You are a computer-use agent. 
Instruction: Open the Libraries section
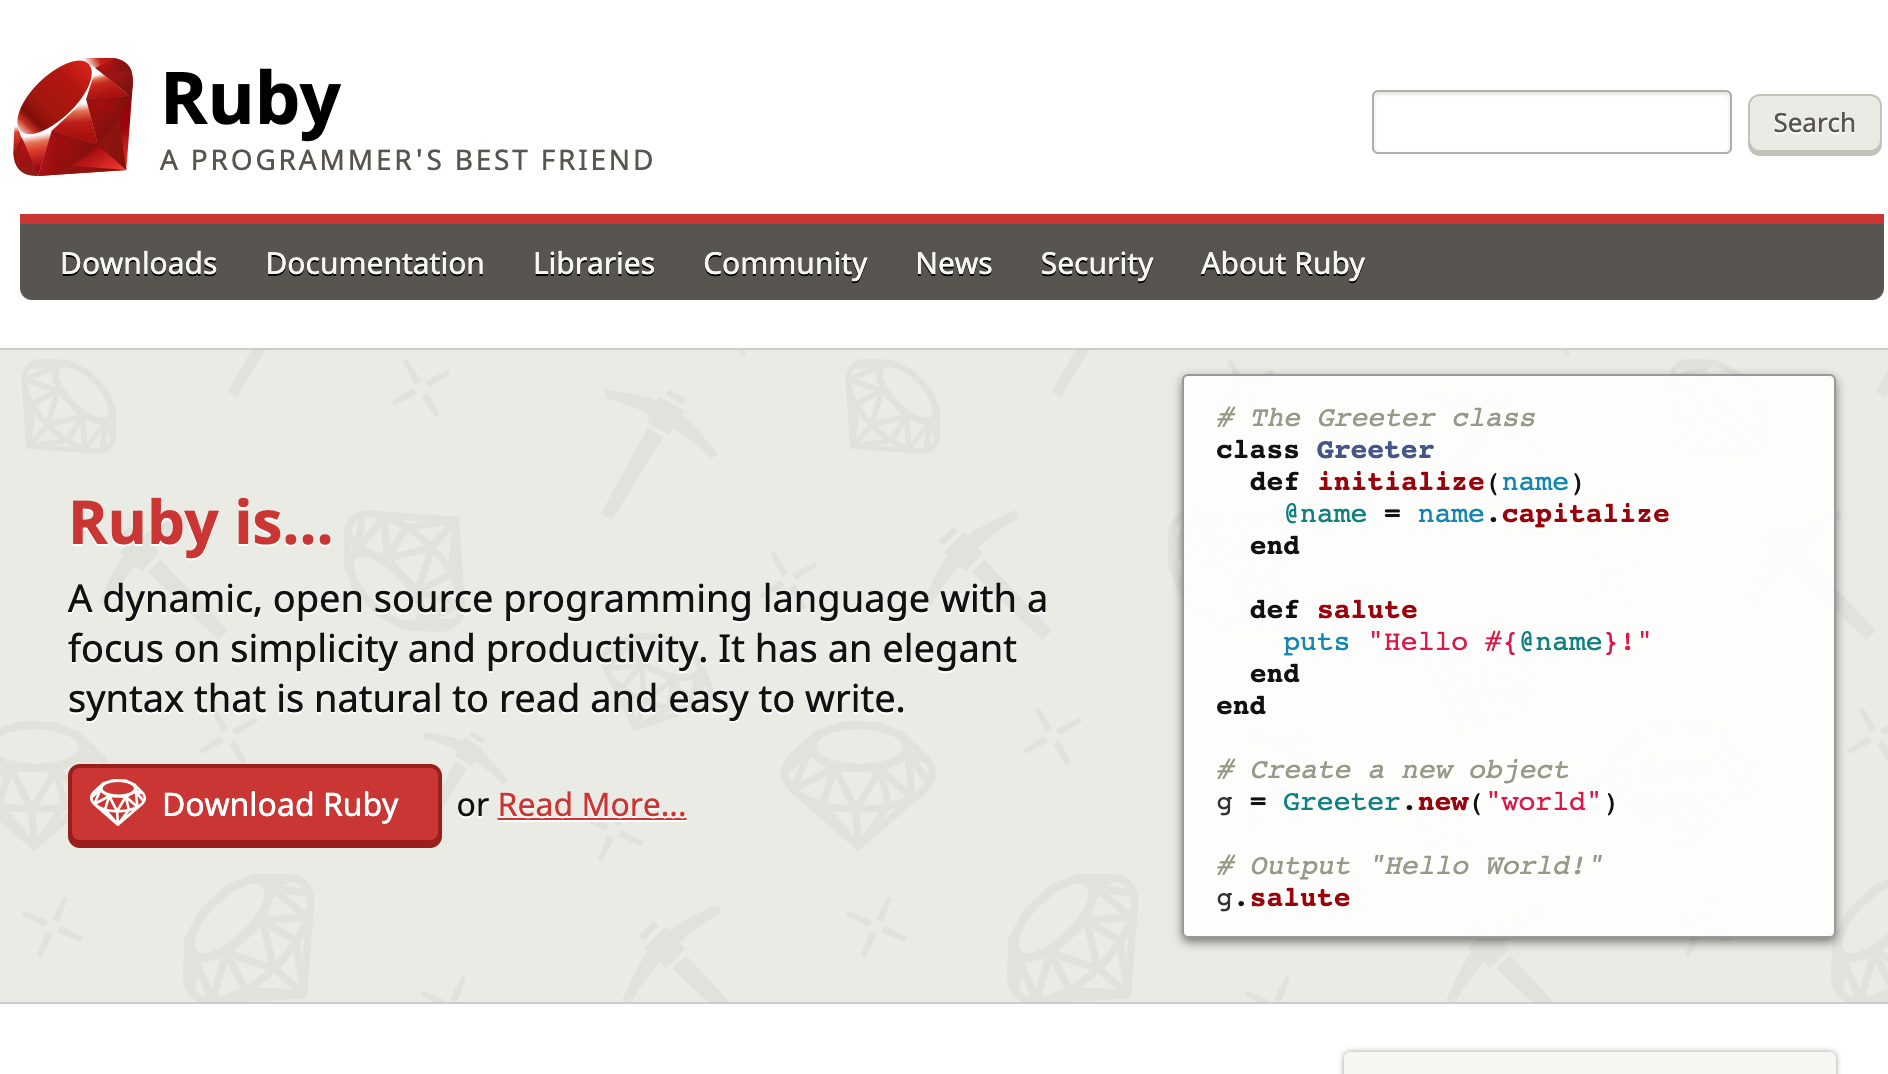pos(594,263)
